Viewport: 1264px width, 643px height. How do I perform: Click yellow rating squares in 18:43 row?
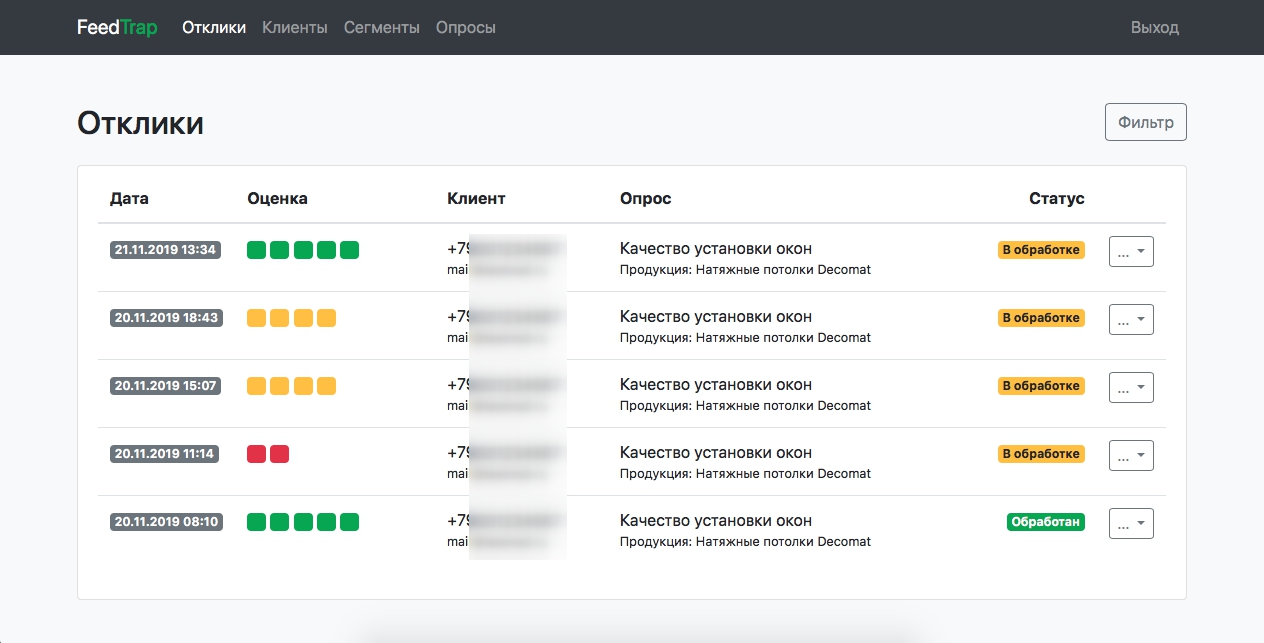click(x=291, y=318)
